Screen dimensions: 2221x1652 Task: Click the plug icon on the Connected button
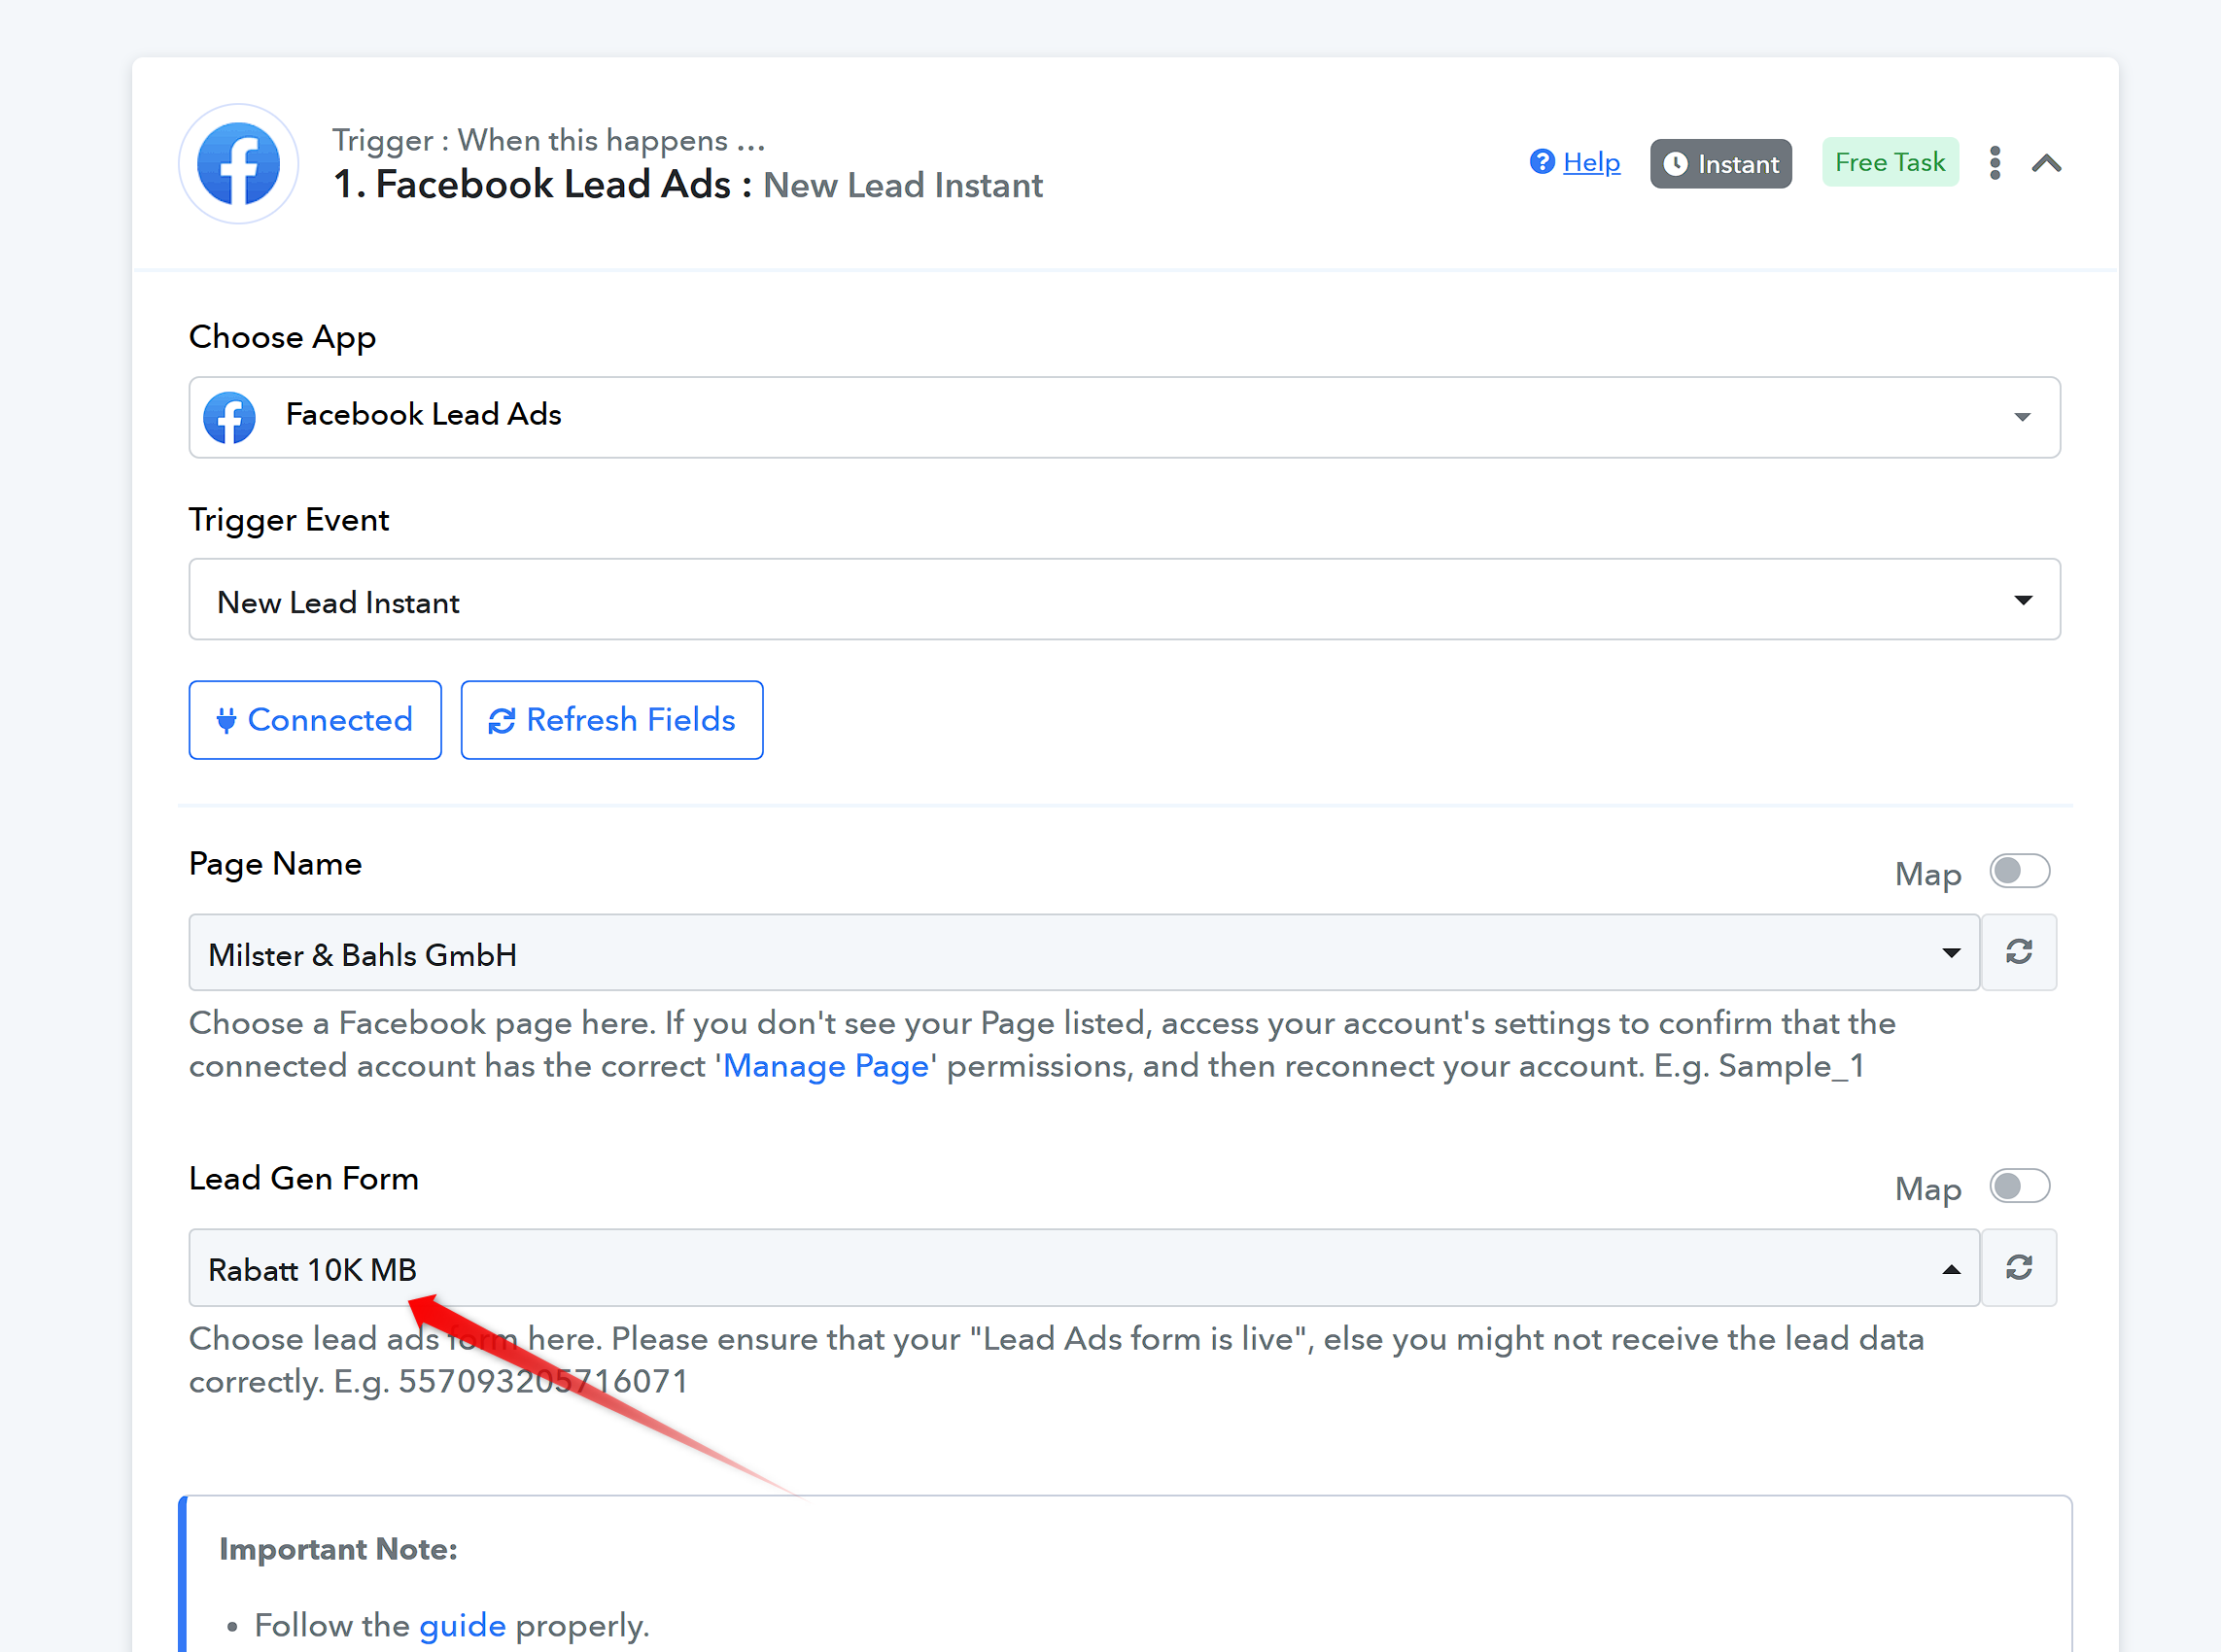pos(227,721)
